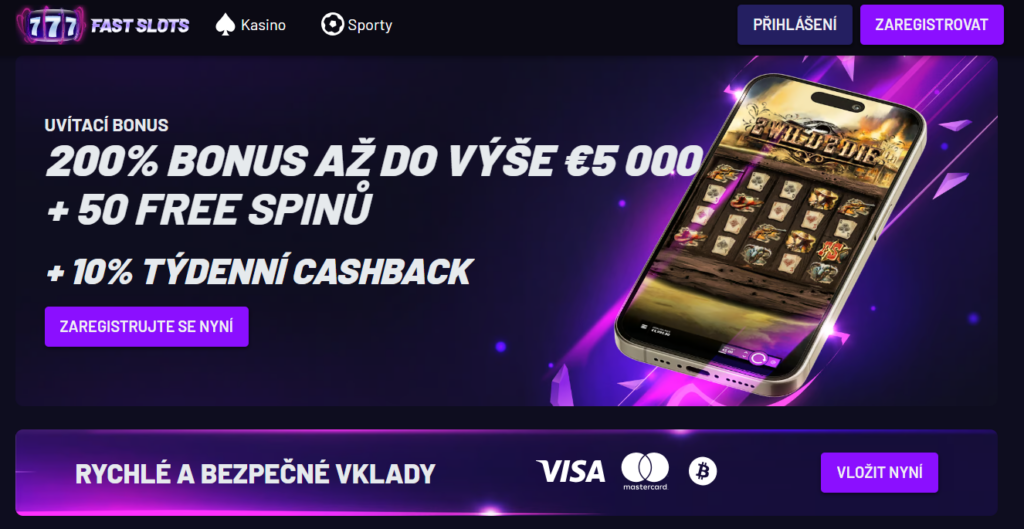Viewport: 1024px width, 529px height.
Task: Click the PŘIHLÁŠENÍ login button
Action: pos(795,25)
